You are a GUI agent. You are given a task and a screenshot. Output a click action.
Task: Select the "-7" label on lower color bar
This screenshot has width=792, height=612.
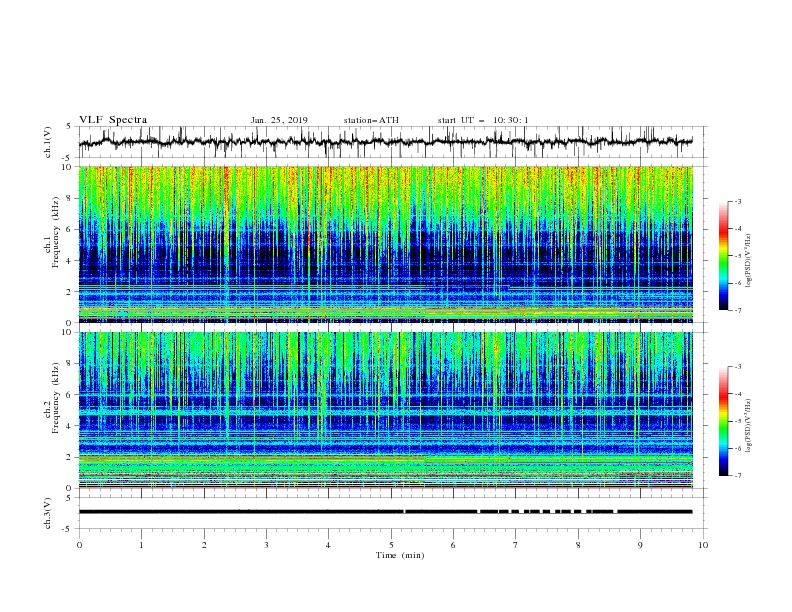point(737,476)
